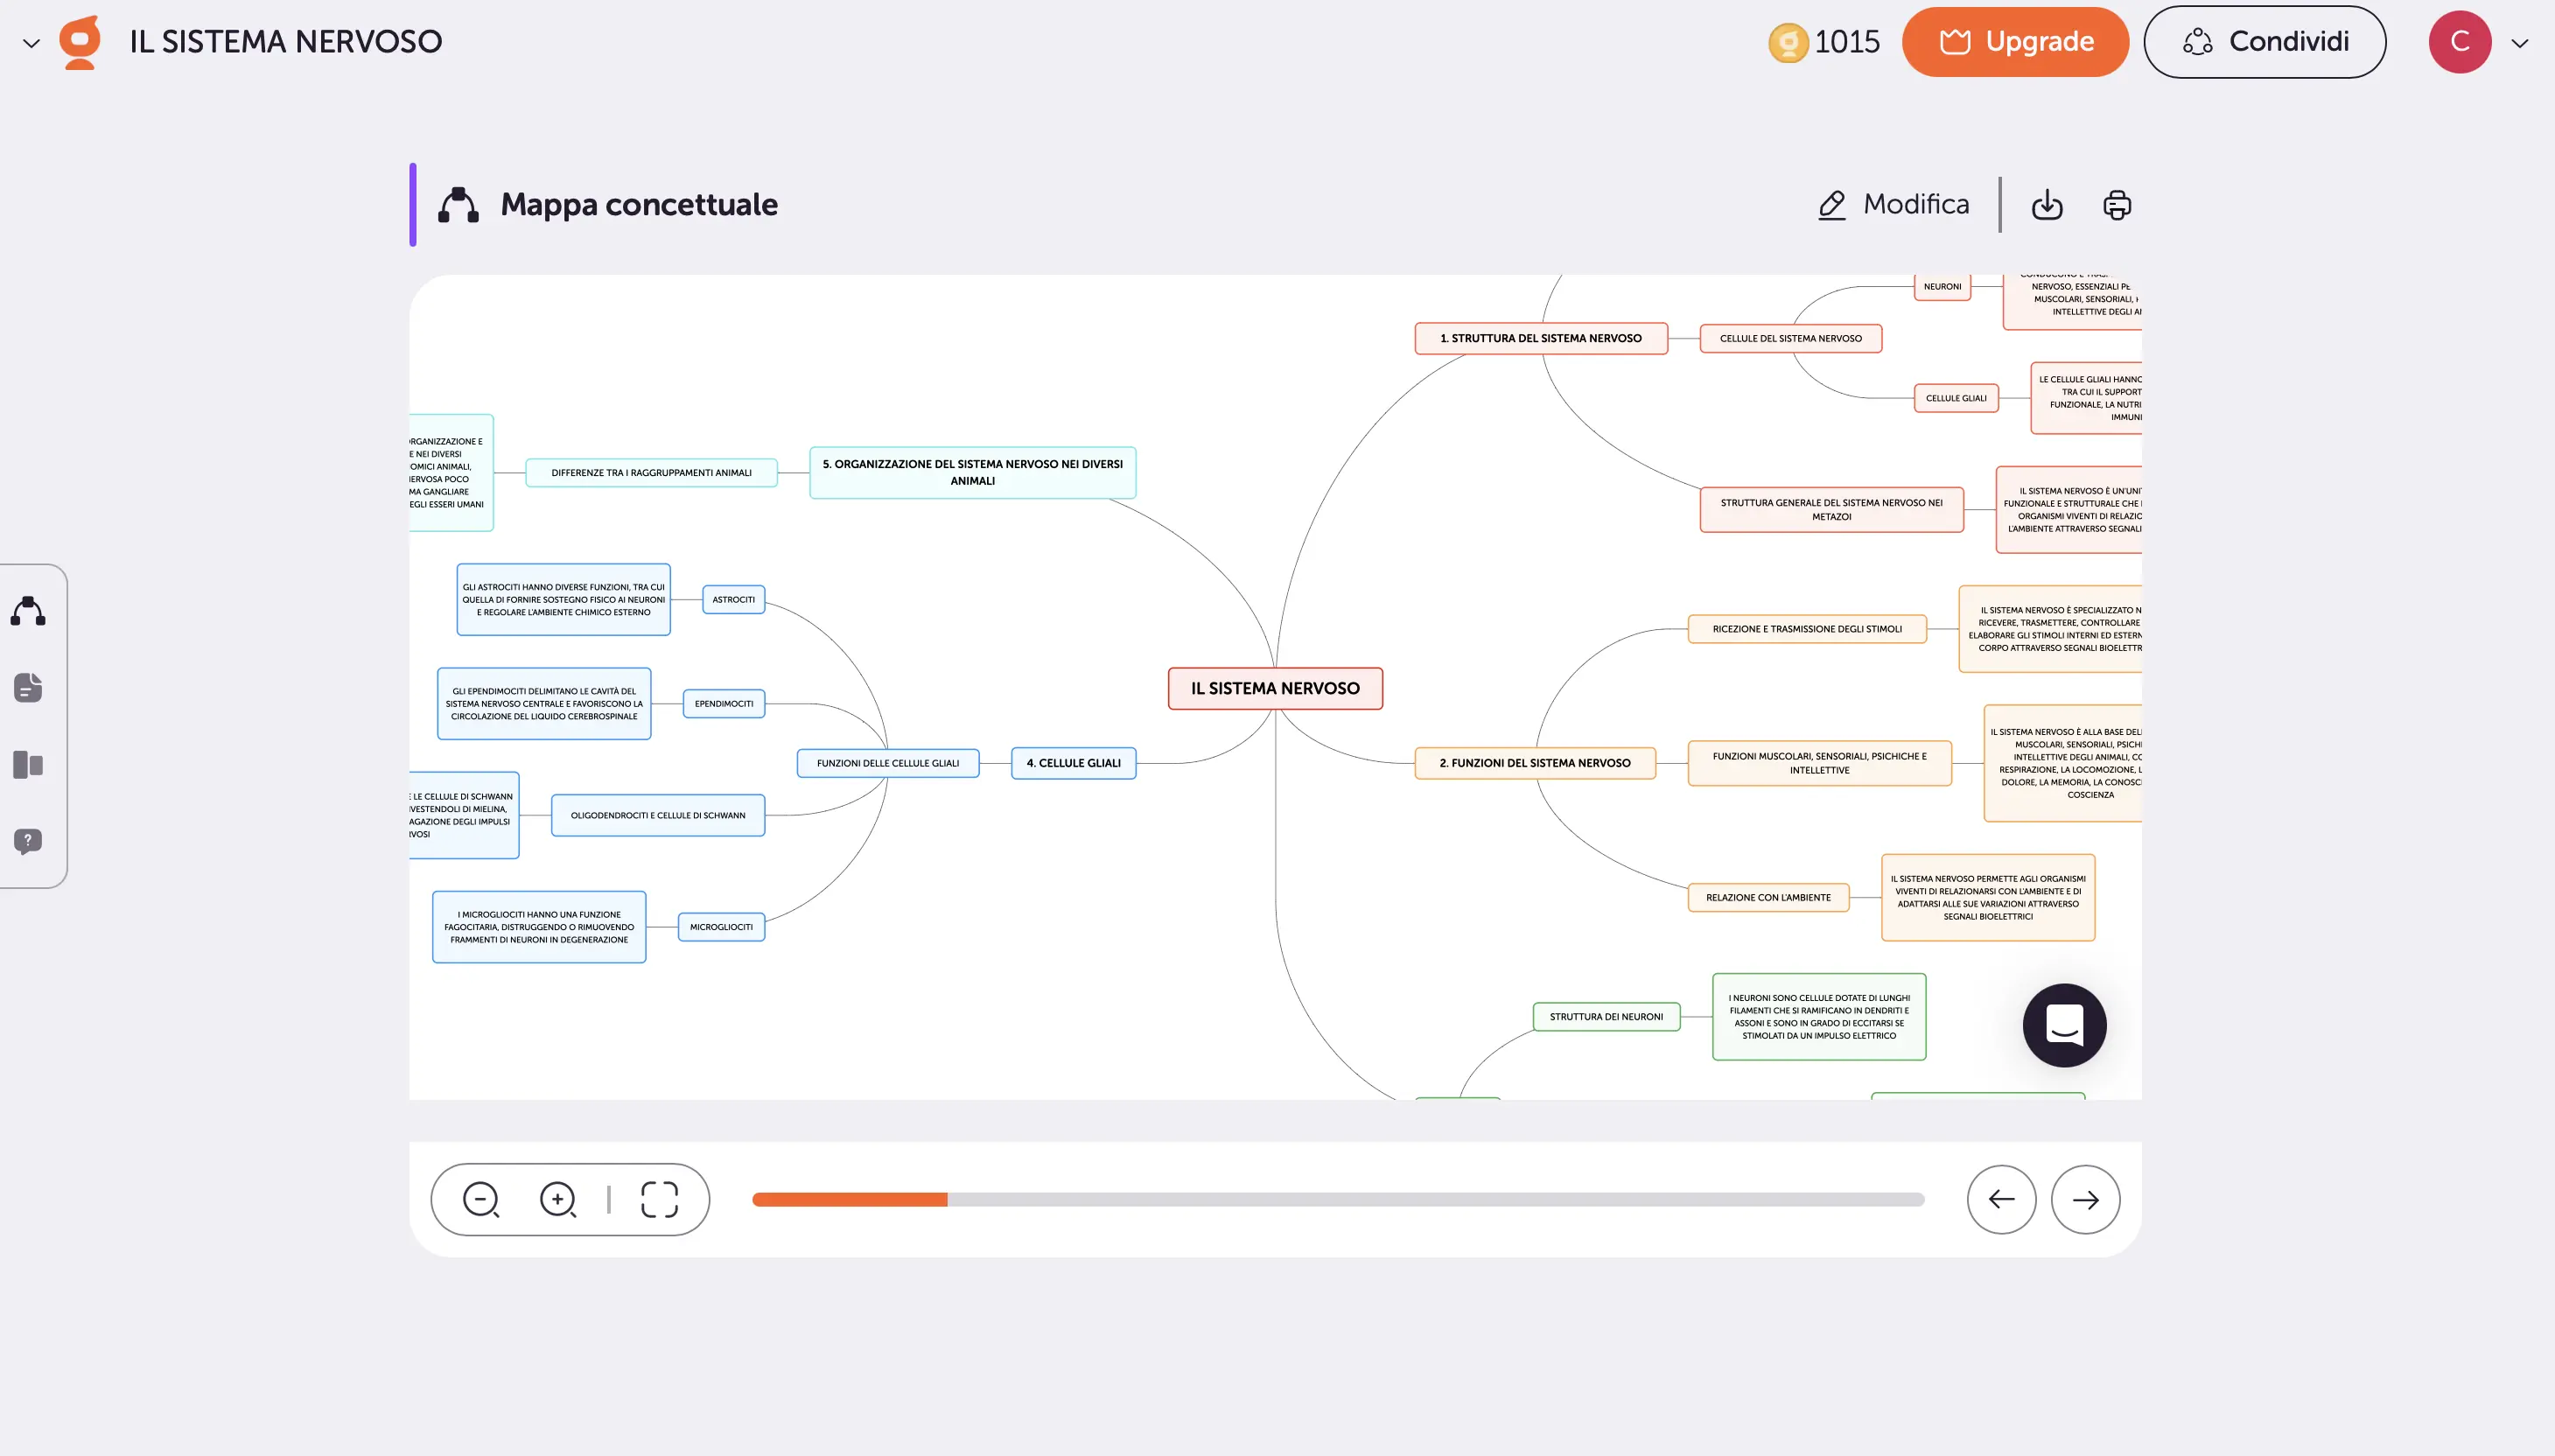Print the map using the printer icon
The height and width of the screenshot is (1456, 2555).
click(2117, 204)
